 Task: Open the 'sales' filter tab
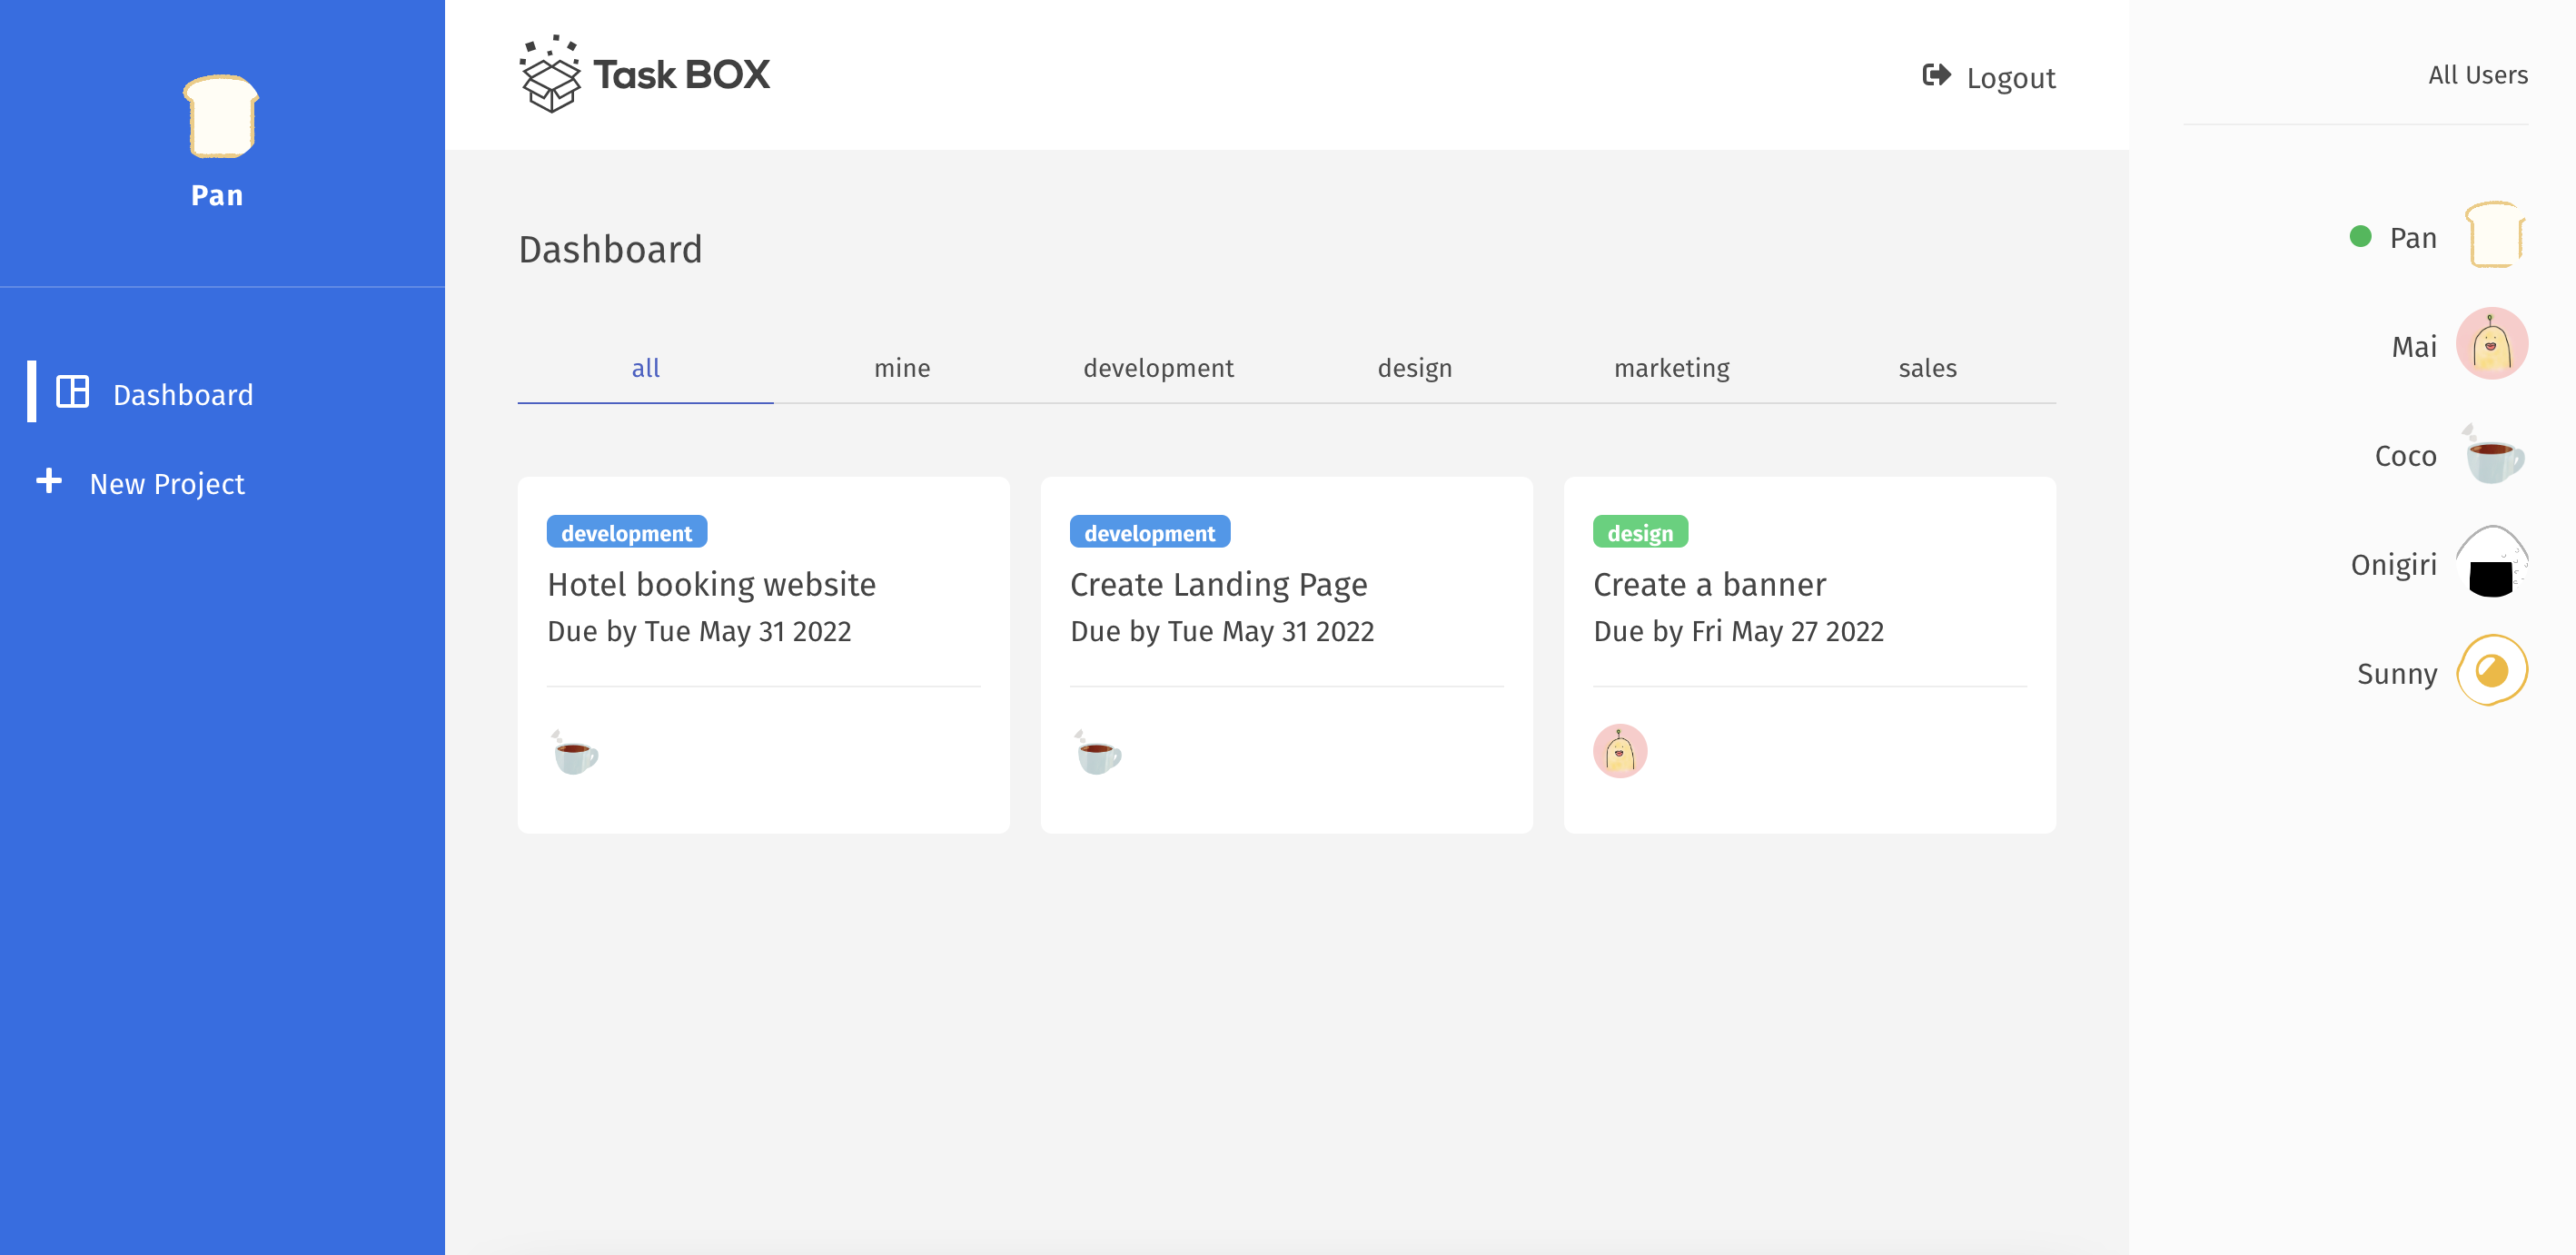click(1927, 368)
